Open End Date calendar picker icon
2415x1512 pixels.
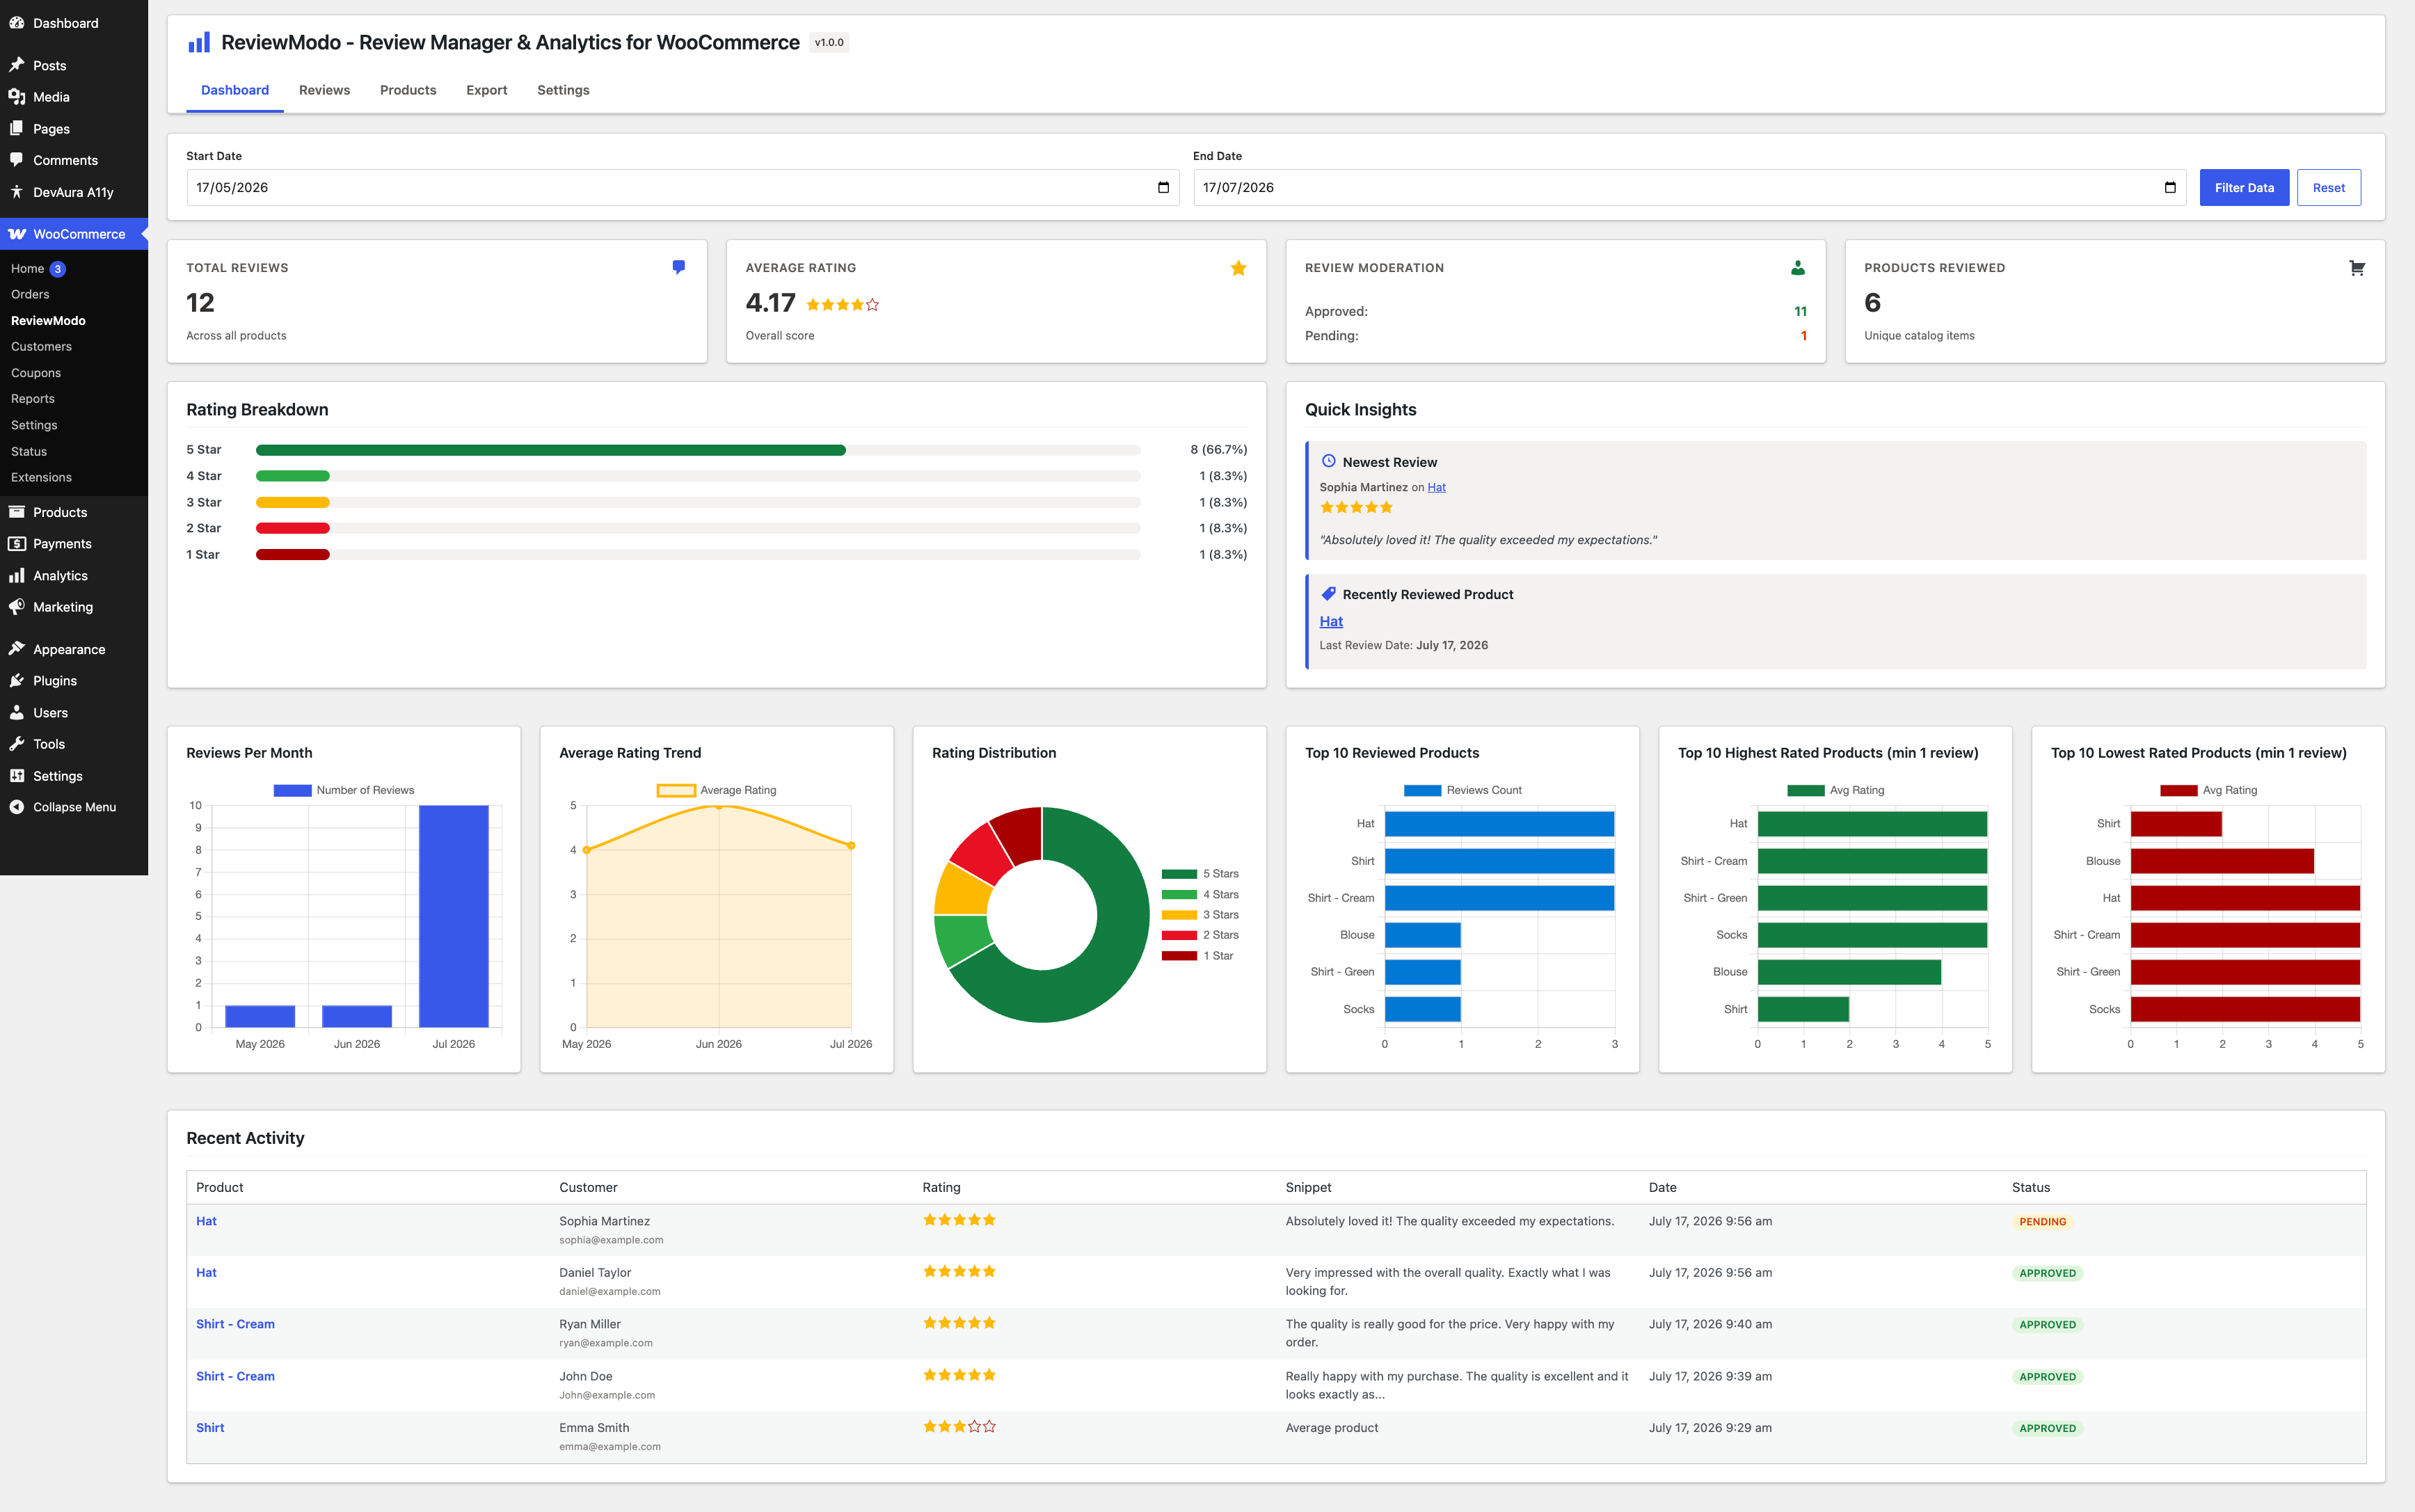click(x=2170, y=188)
